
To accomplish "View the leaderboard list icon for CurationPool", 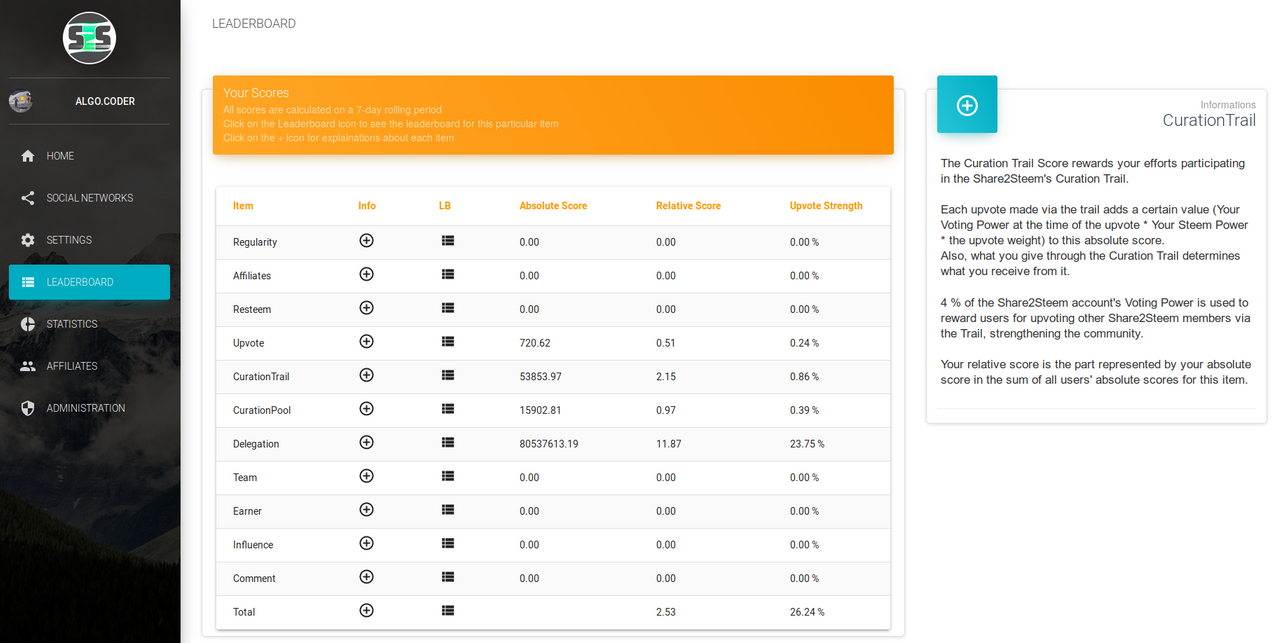I will (448, 409).
